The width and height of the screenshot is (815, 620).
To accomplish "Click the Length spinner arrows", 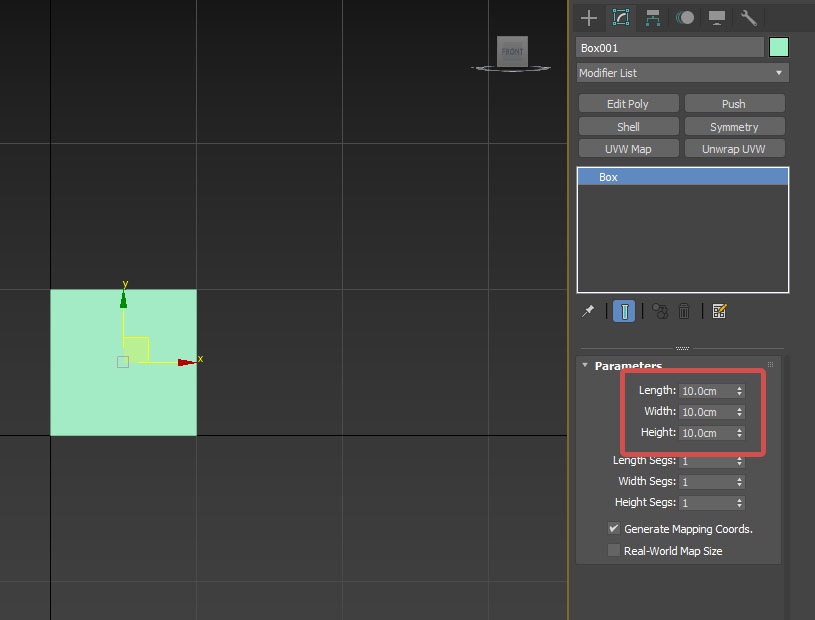I will click(x=739, y=391).
